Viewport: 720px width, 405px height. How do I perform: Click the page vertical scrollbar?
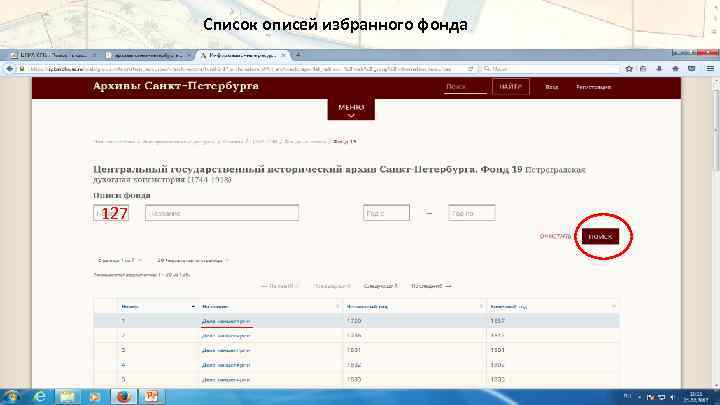(x=716, y=232)
